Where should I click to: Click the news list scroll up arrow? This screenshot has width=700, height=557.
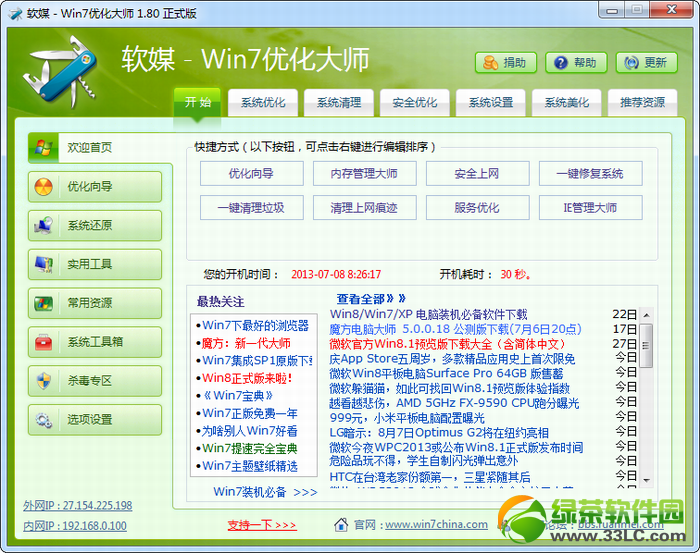coord(646,315)
